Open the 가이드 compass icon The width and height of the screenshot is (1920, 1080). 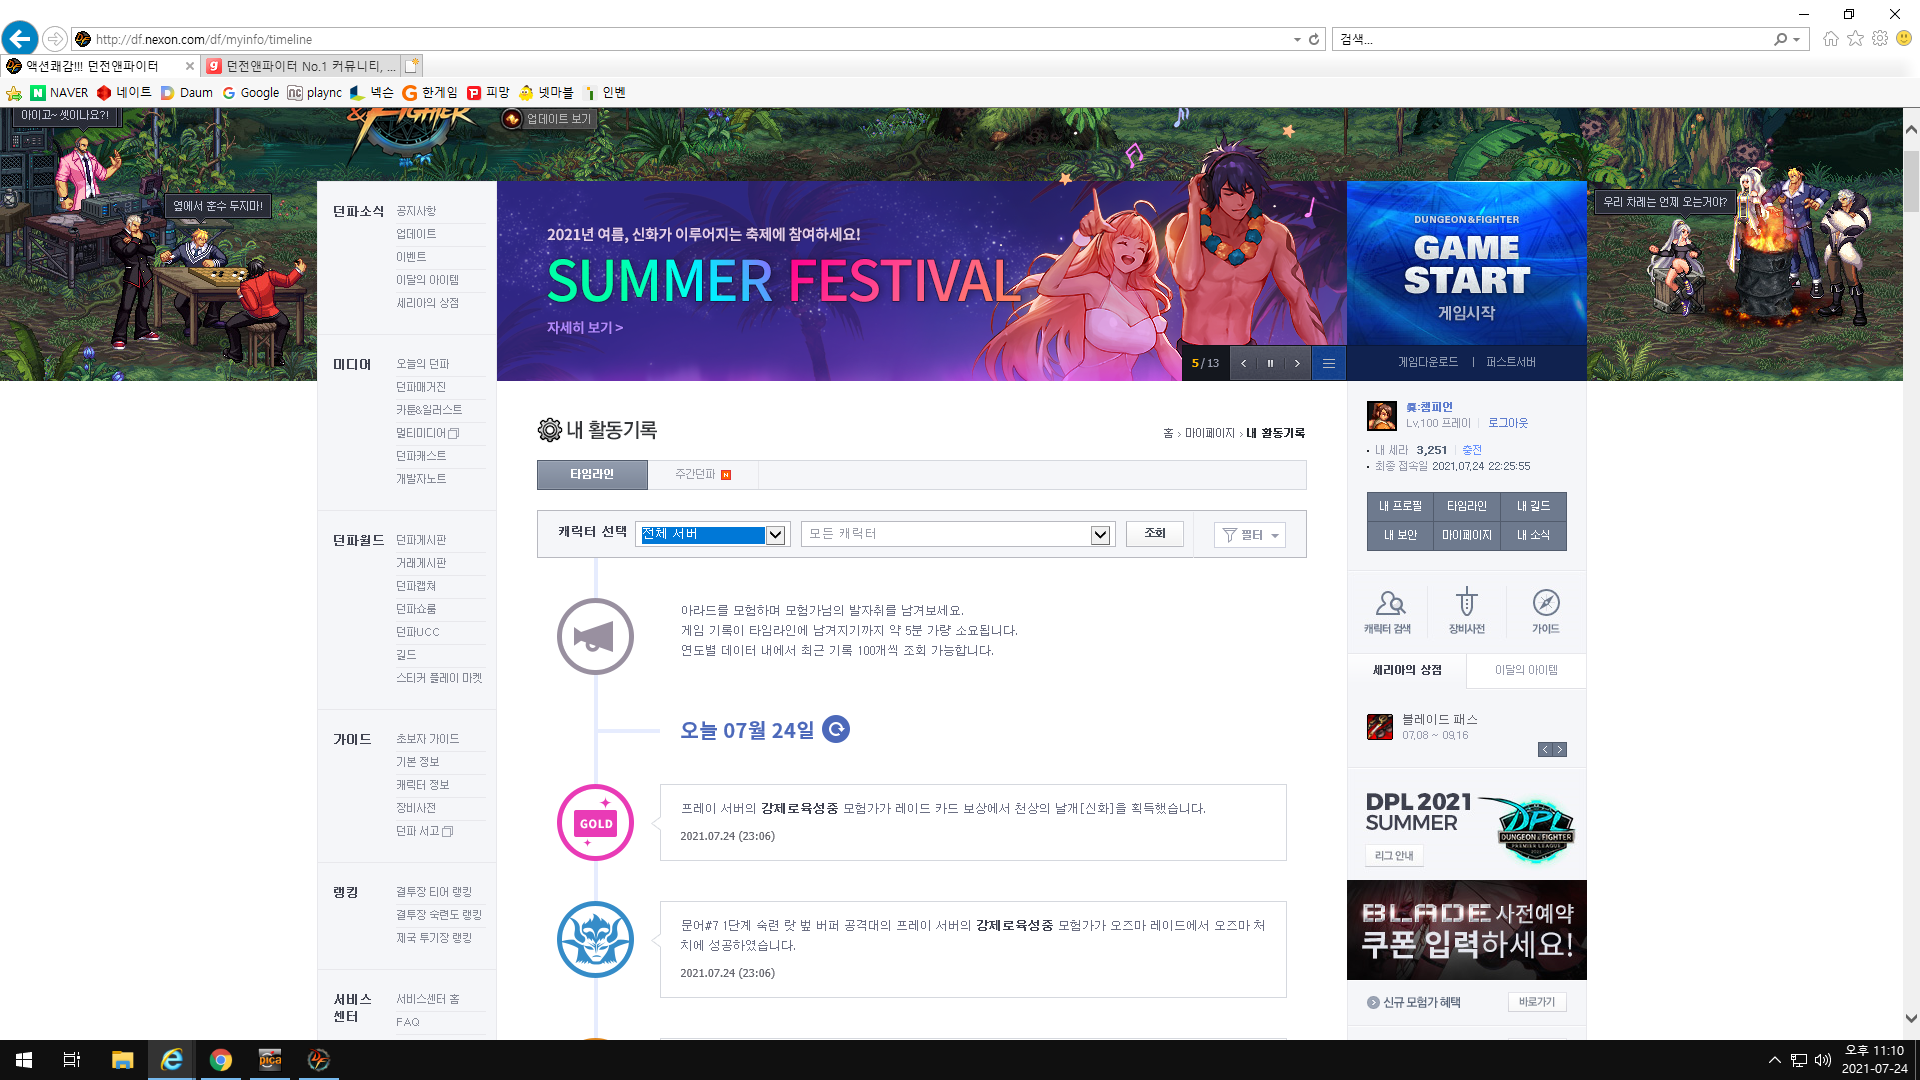point(1545,611)
